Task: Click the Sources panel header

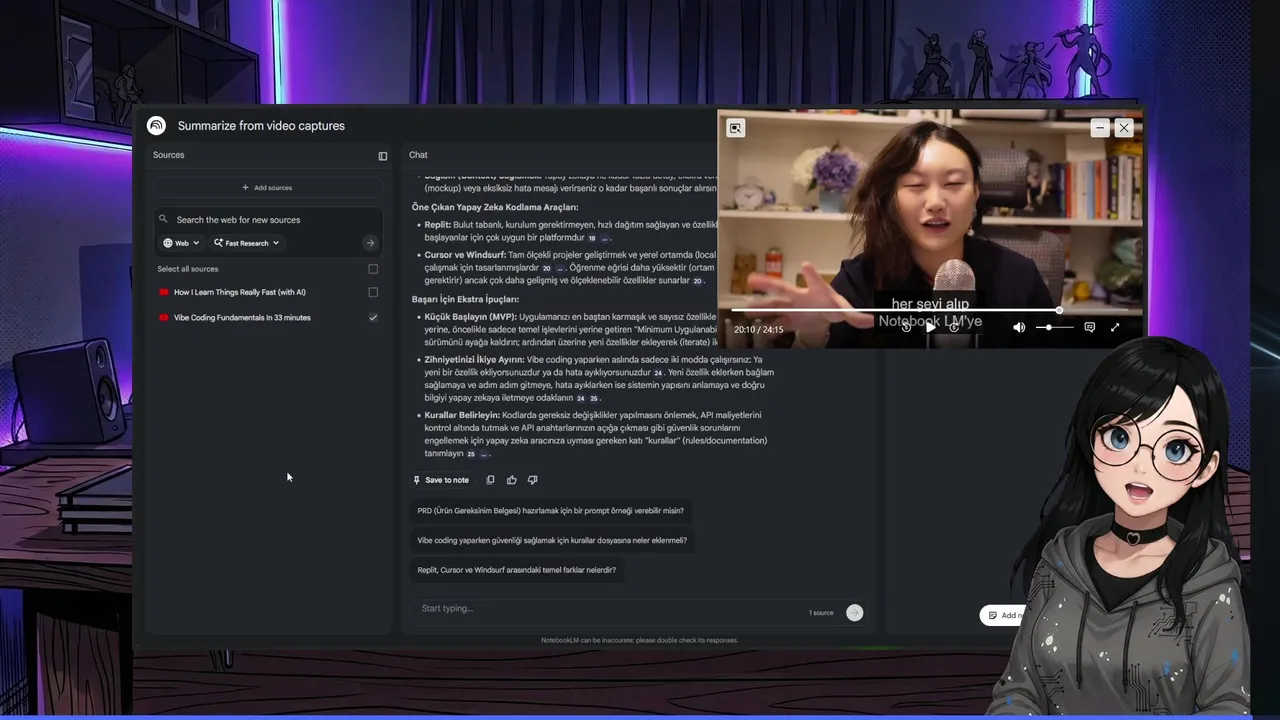Action: [x=168, y=155]
